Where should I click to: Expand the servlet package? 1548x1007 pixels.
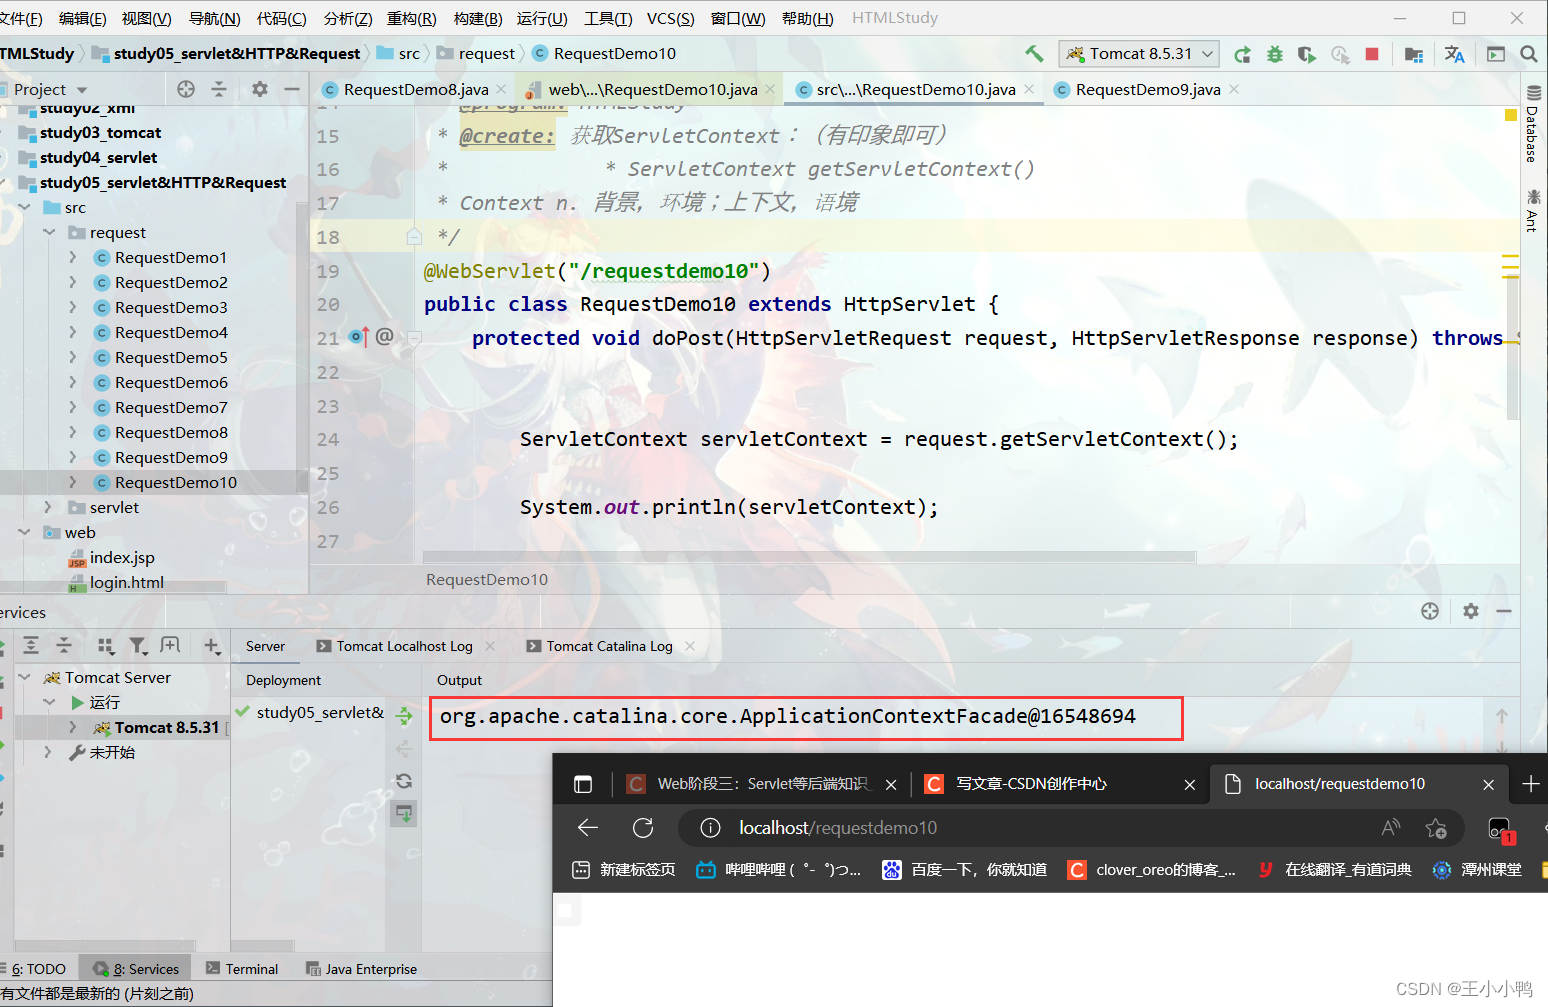[49, 508]
